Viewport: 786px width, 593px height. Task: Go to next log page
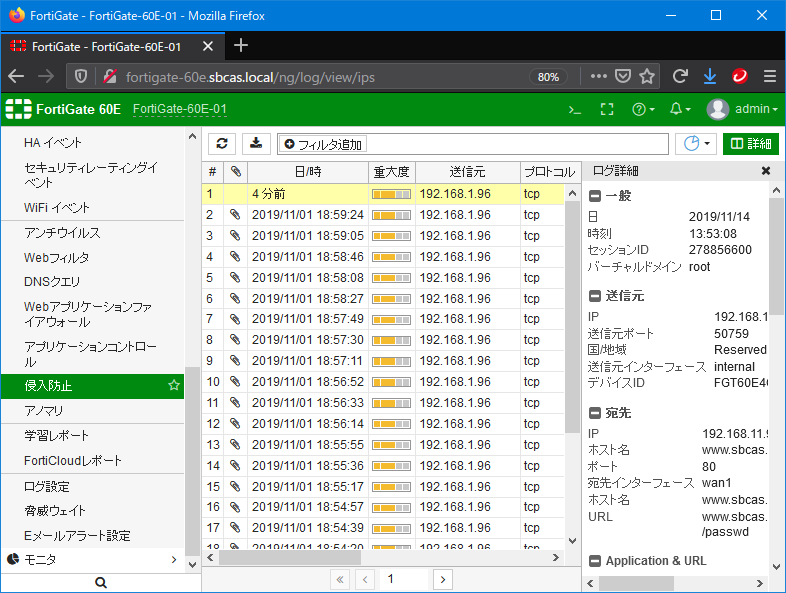click(x=443, y=579)
